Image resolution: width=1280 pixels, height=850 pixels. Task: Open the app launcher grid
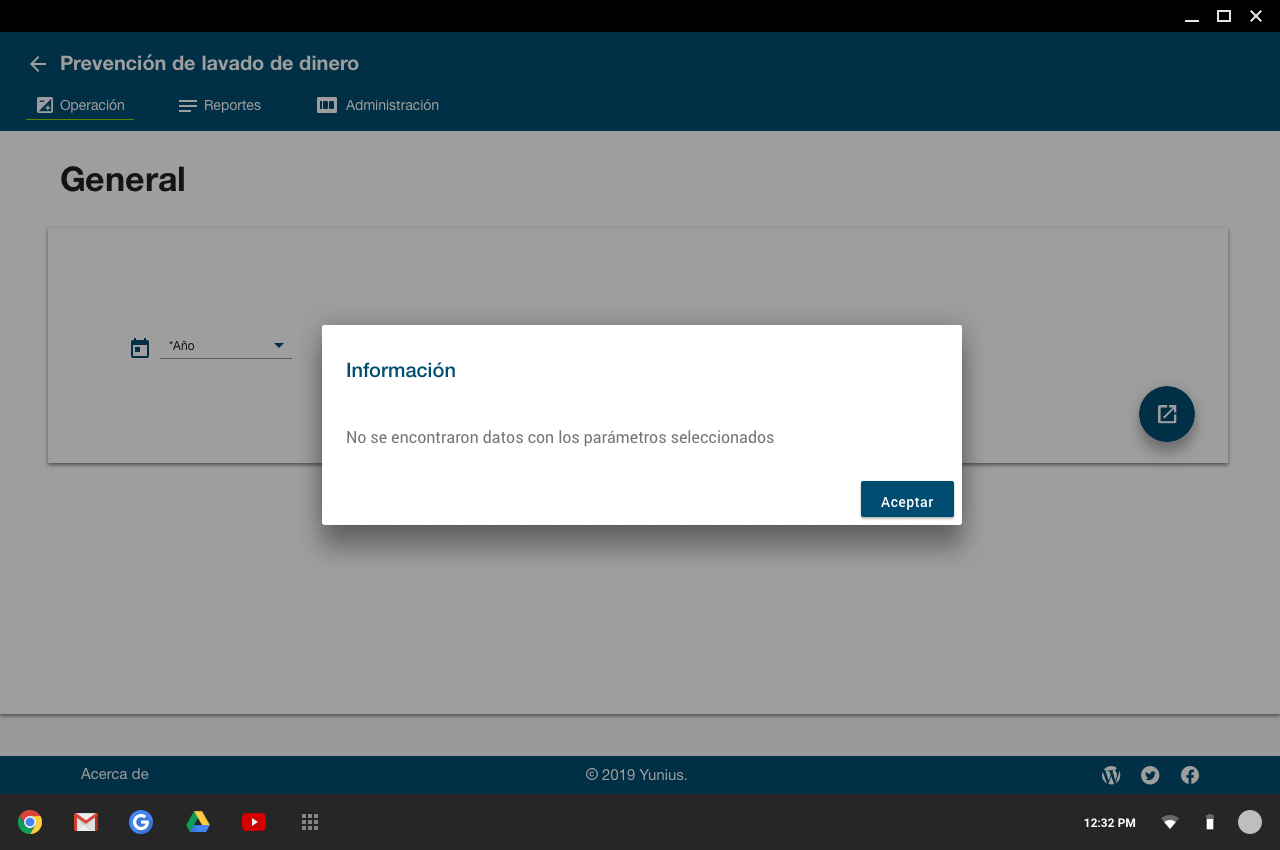coord(310,822)
